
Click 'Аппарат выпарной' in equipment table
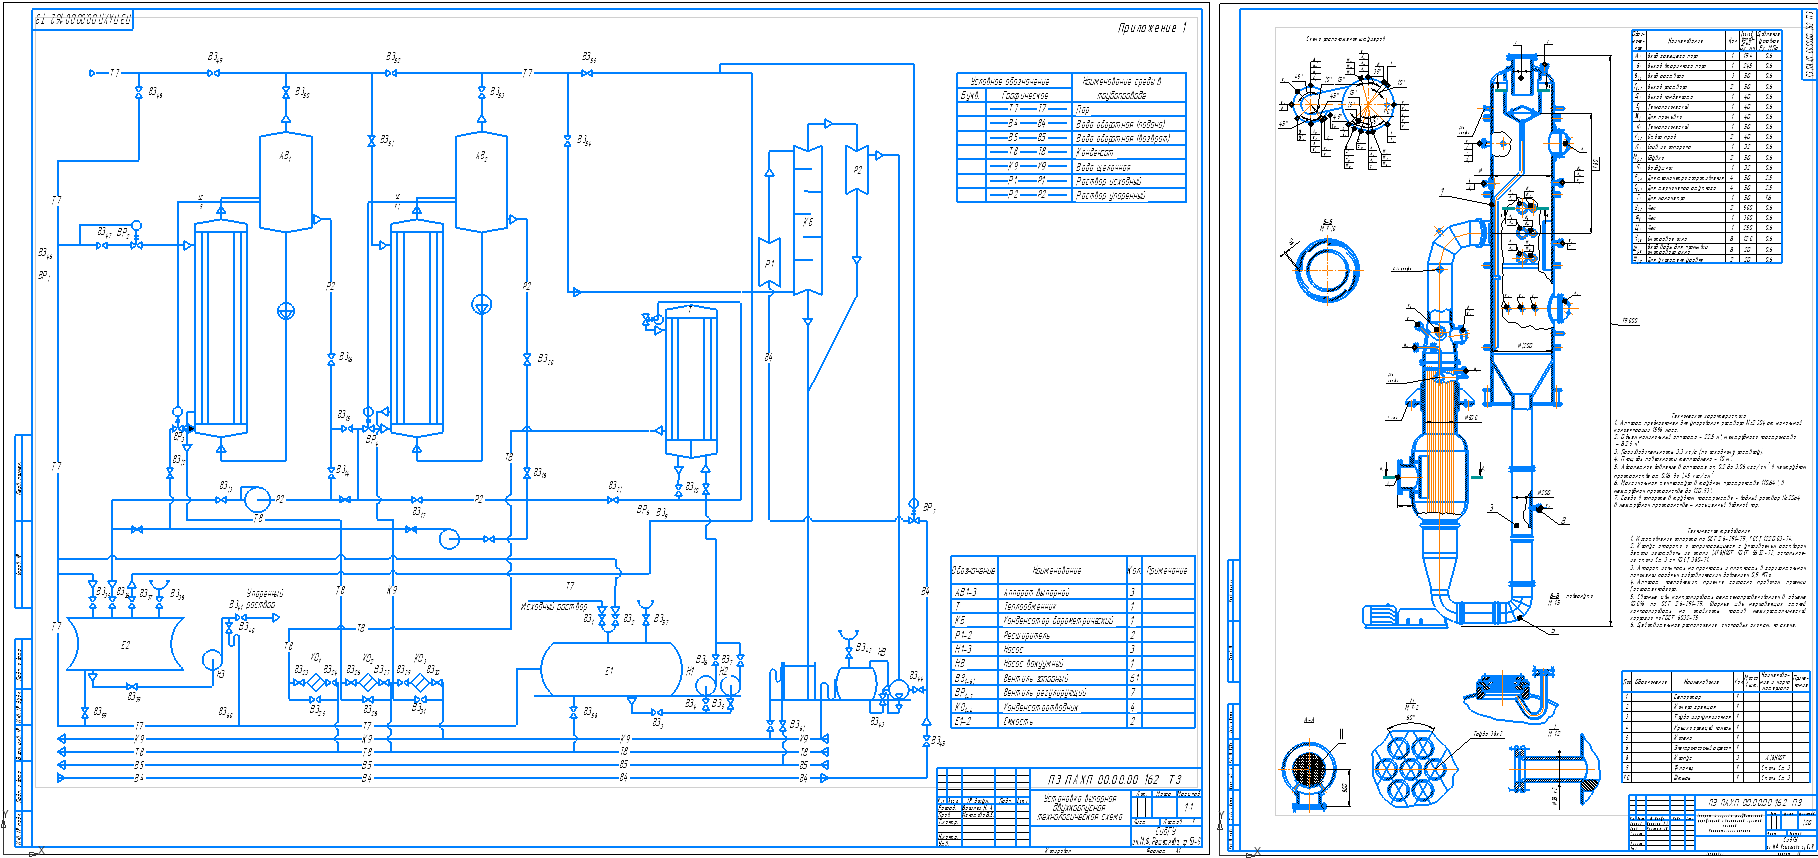(1037, 592)
